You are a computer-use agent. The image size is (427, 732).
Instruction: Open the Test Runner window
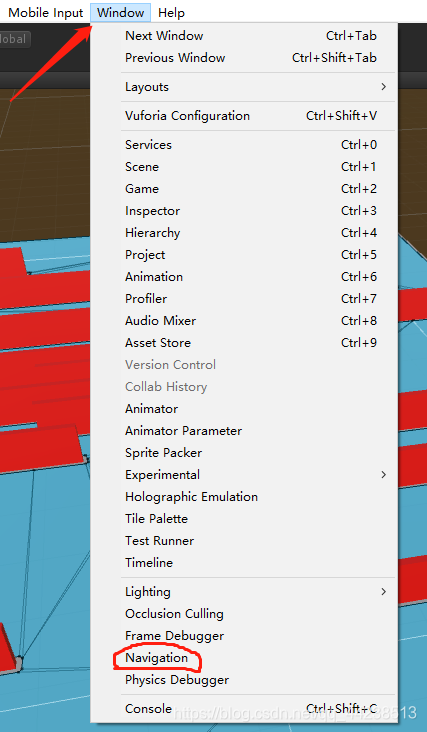click(x=244, y=541)
